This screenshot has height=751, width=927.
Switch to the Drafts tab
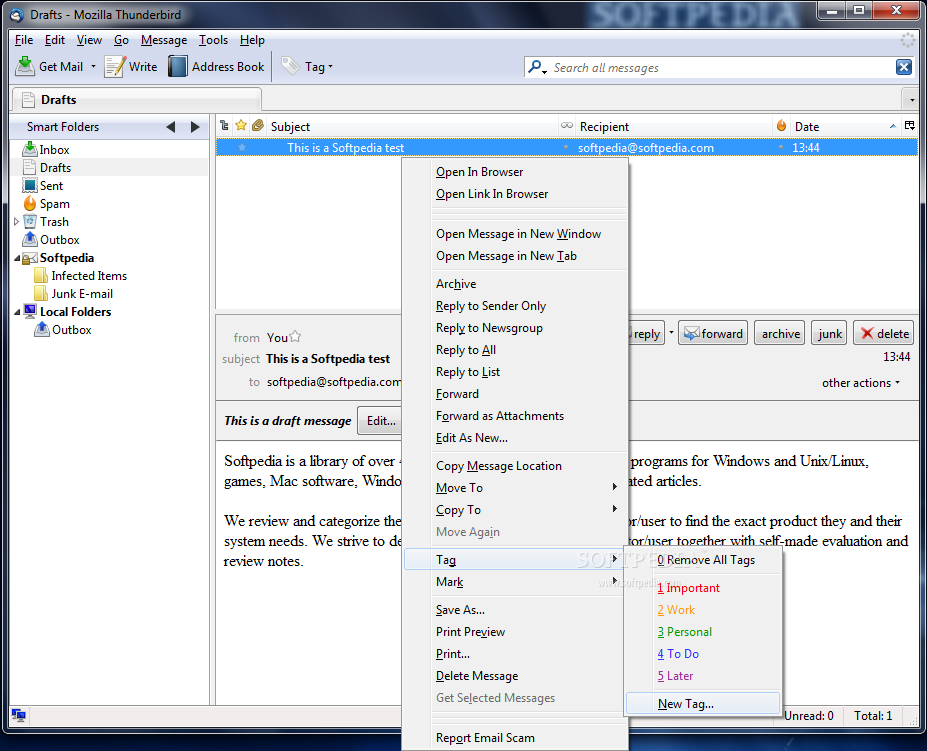click(x=136, y=99)
